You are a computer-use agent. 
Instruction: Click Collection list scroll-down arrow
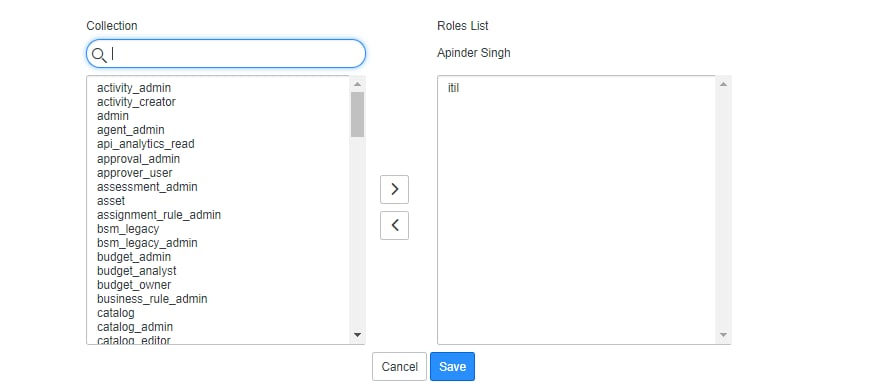(357, 335)
